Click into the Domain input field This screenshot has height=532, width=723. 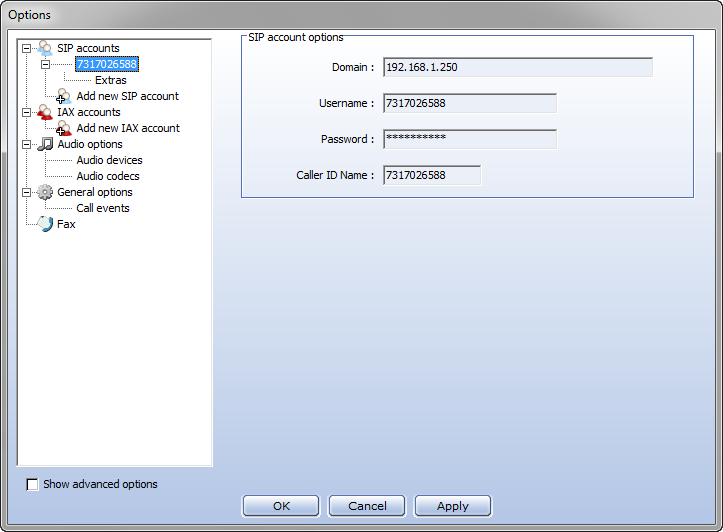click(x=517, y=67)
